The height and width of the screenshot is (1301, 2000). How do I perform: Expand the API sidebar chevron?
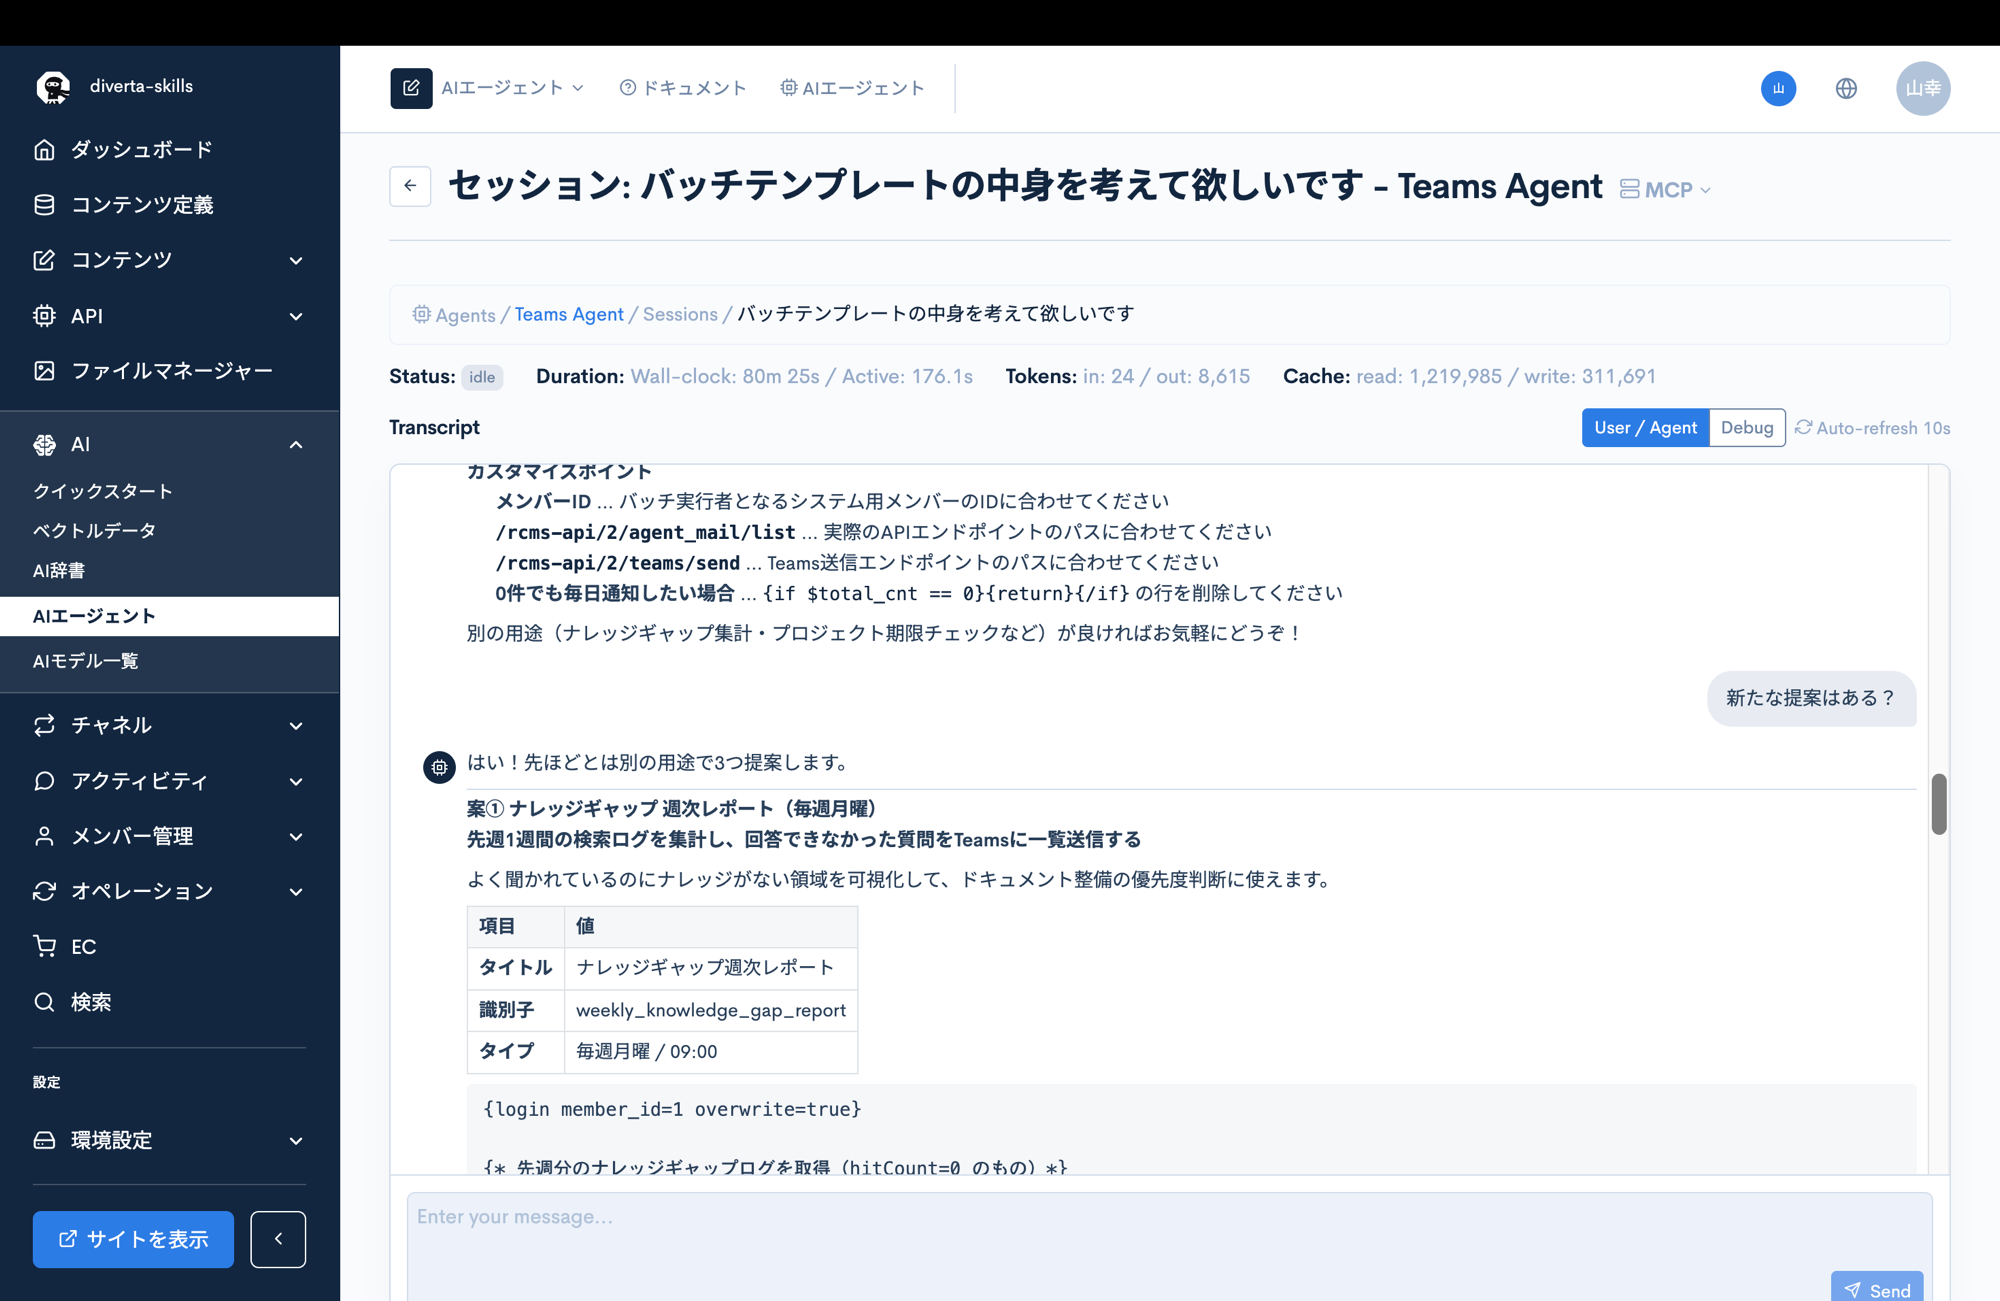click(296, 316)
